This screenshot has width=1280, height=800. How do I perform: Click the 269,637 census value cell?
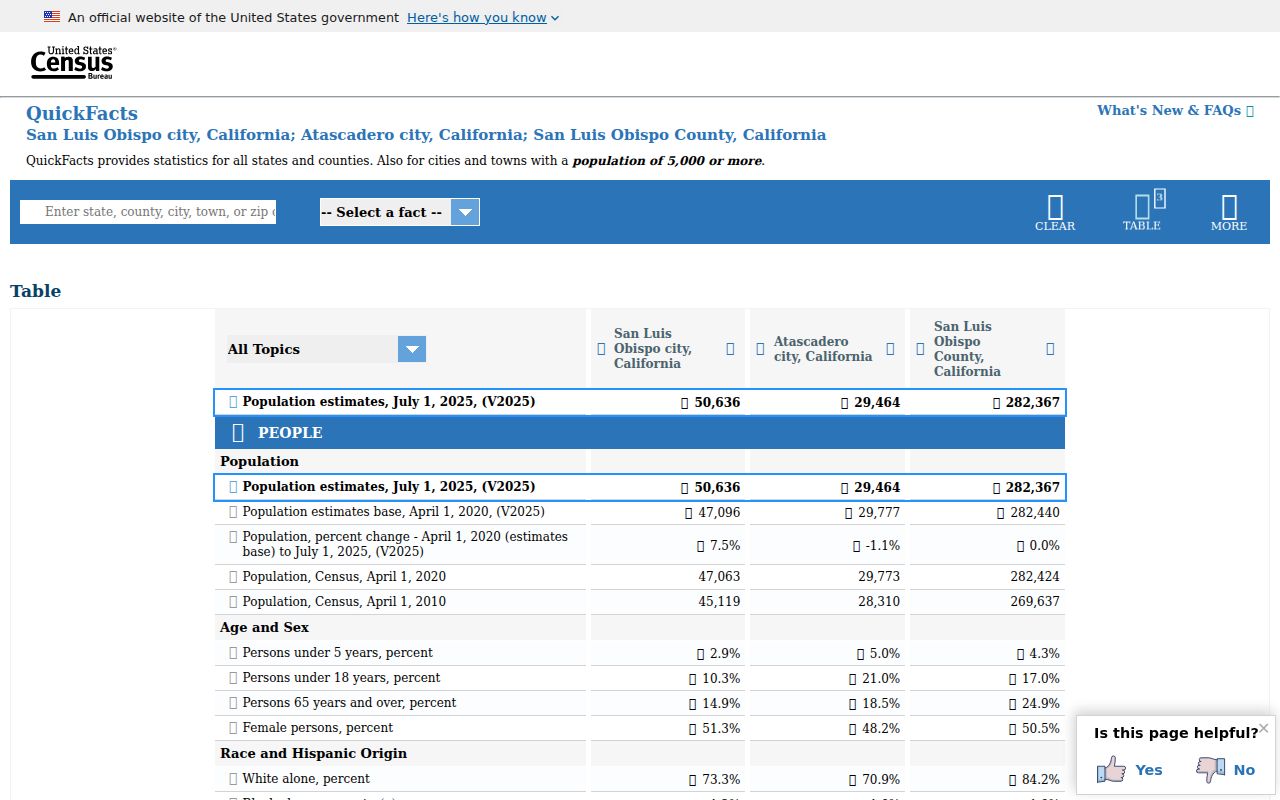(1035, 601)
